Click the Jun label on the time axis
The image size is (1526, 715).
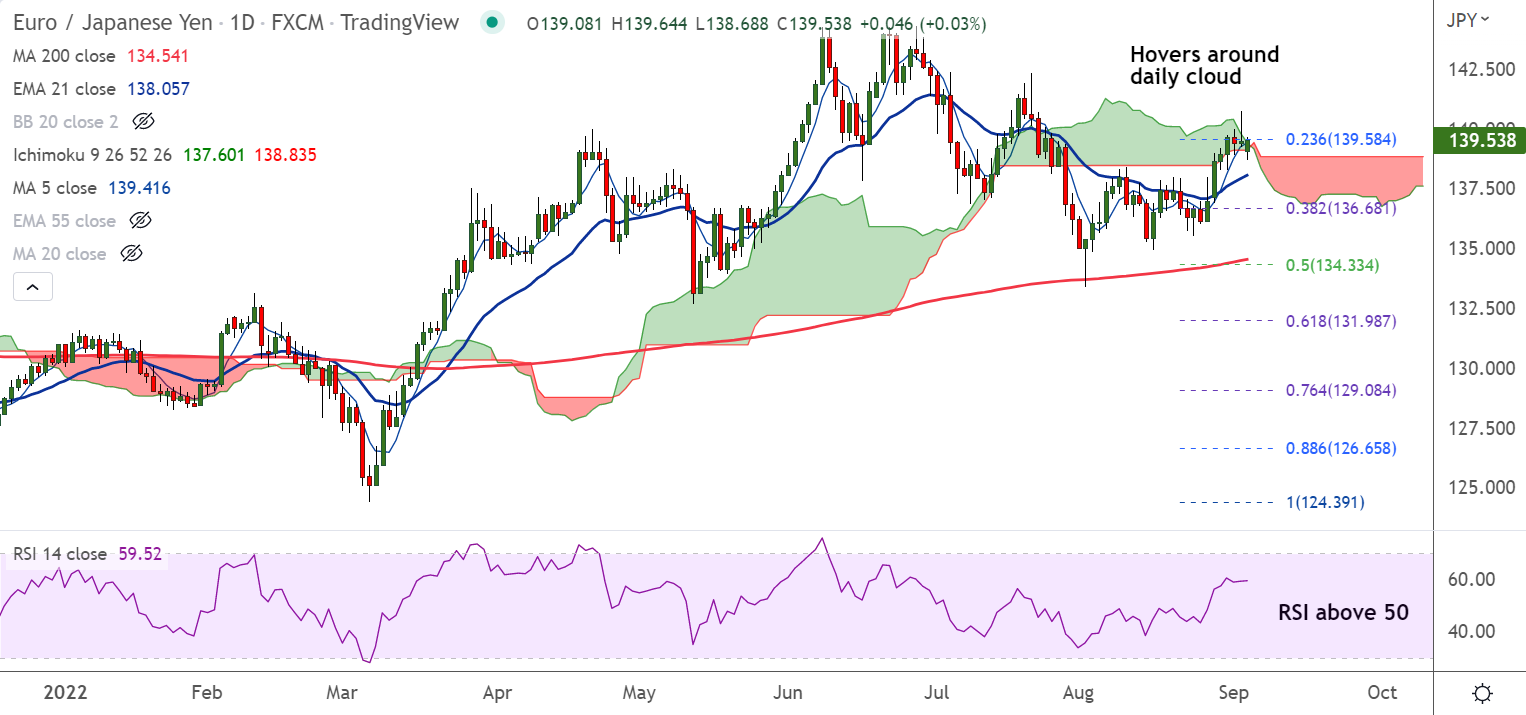coord(790,693)
